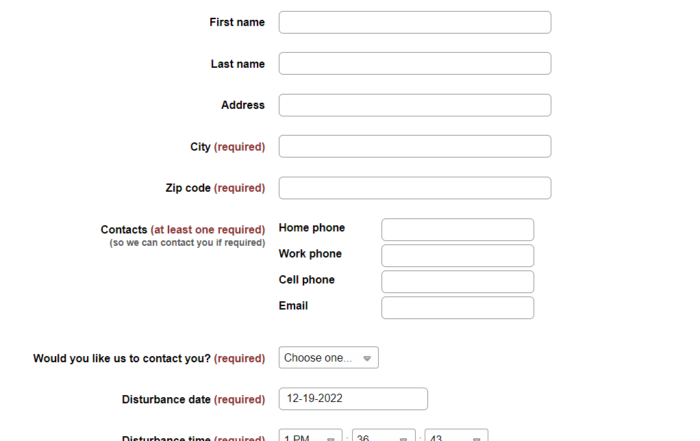Click the 'Zip code (required)' label
This screenshot has height=441, width=700.
[215, 188]
